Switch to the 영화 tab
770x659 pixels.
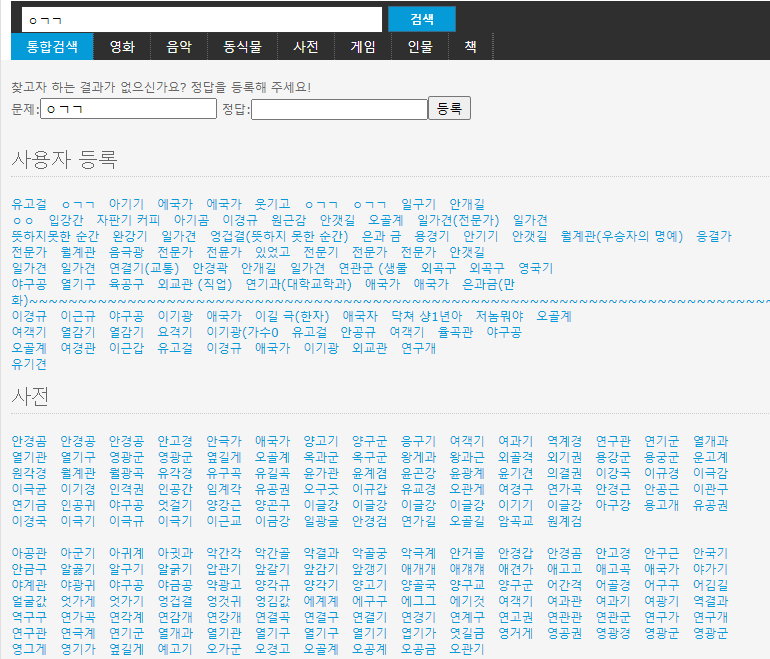pyautogui.click(x=122, y=47)
